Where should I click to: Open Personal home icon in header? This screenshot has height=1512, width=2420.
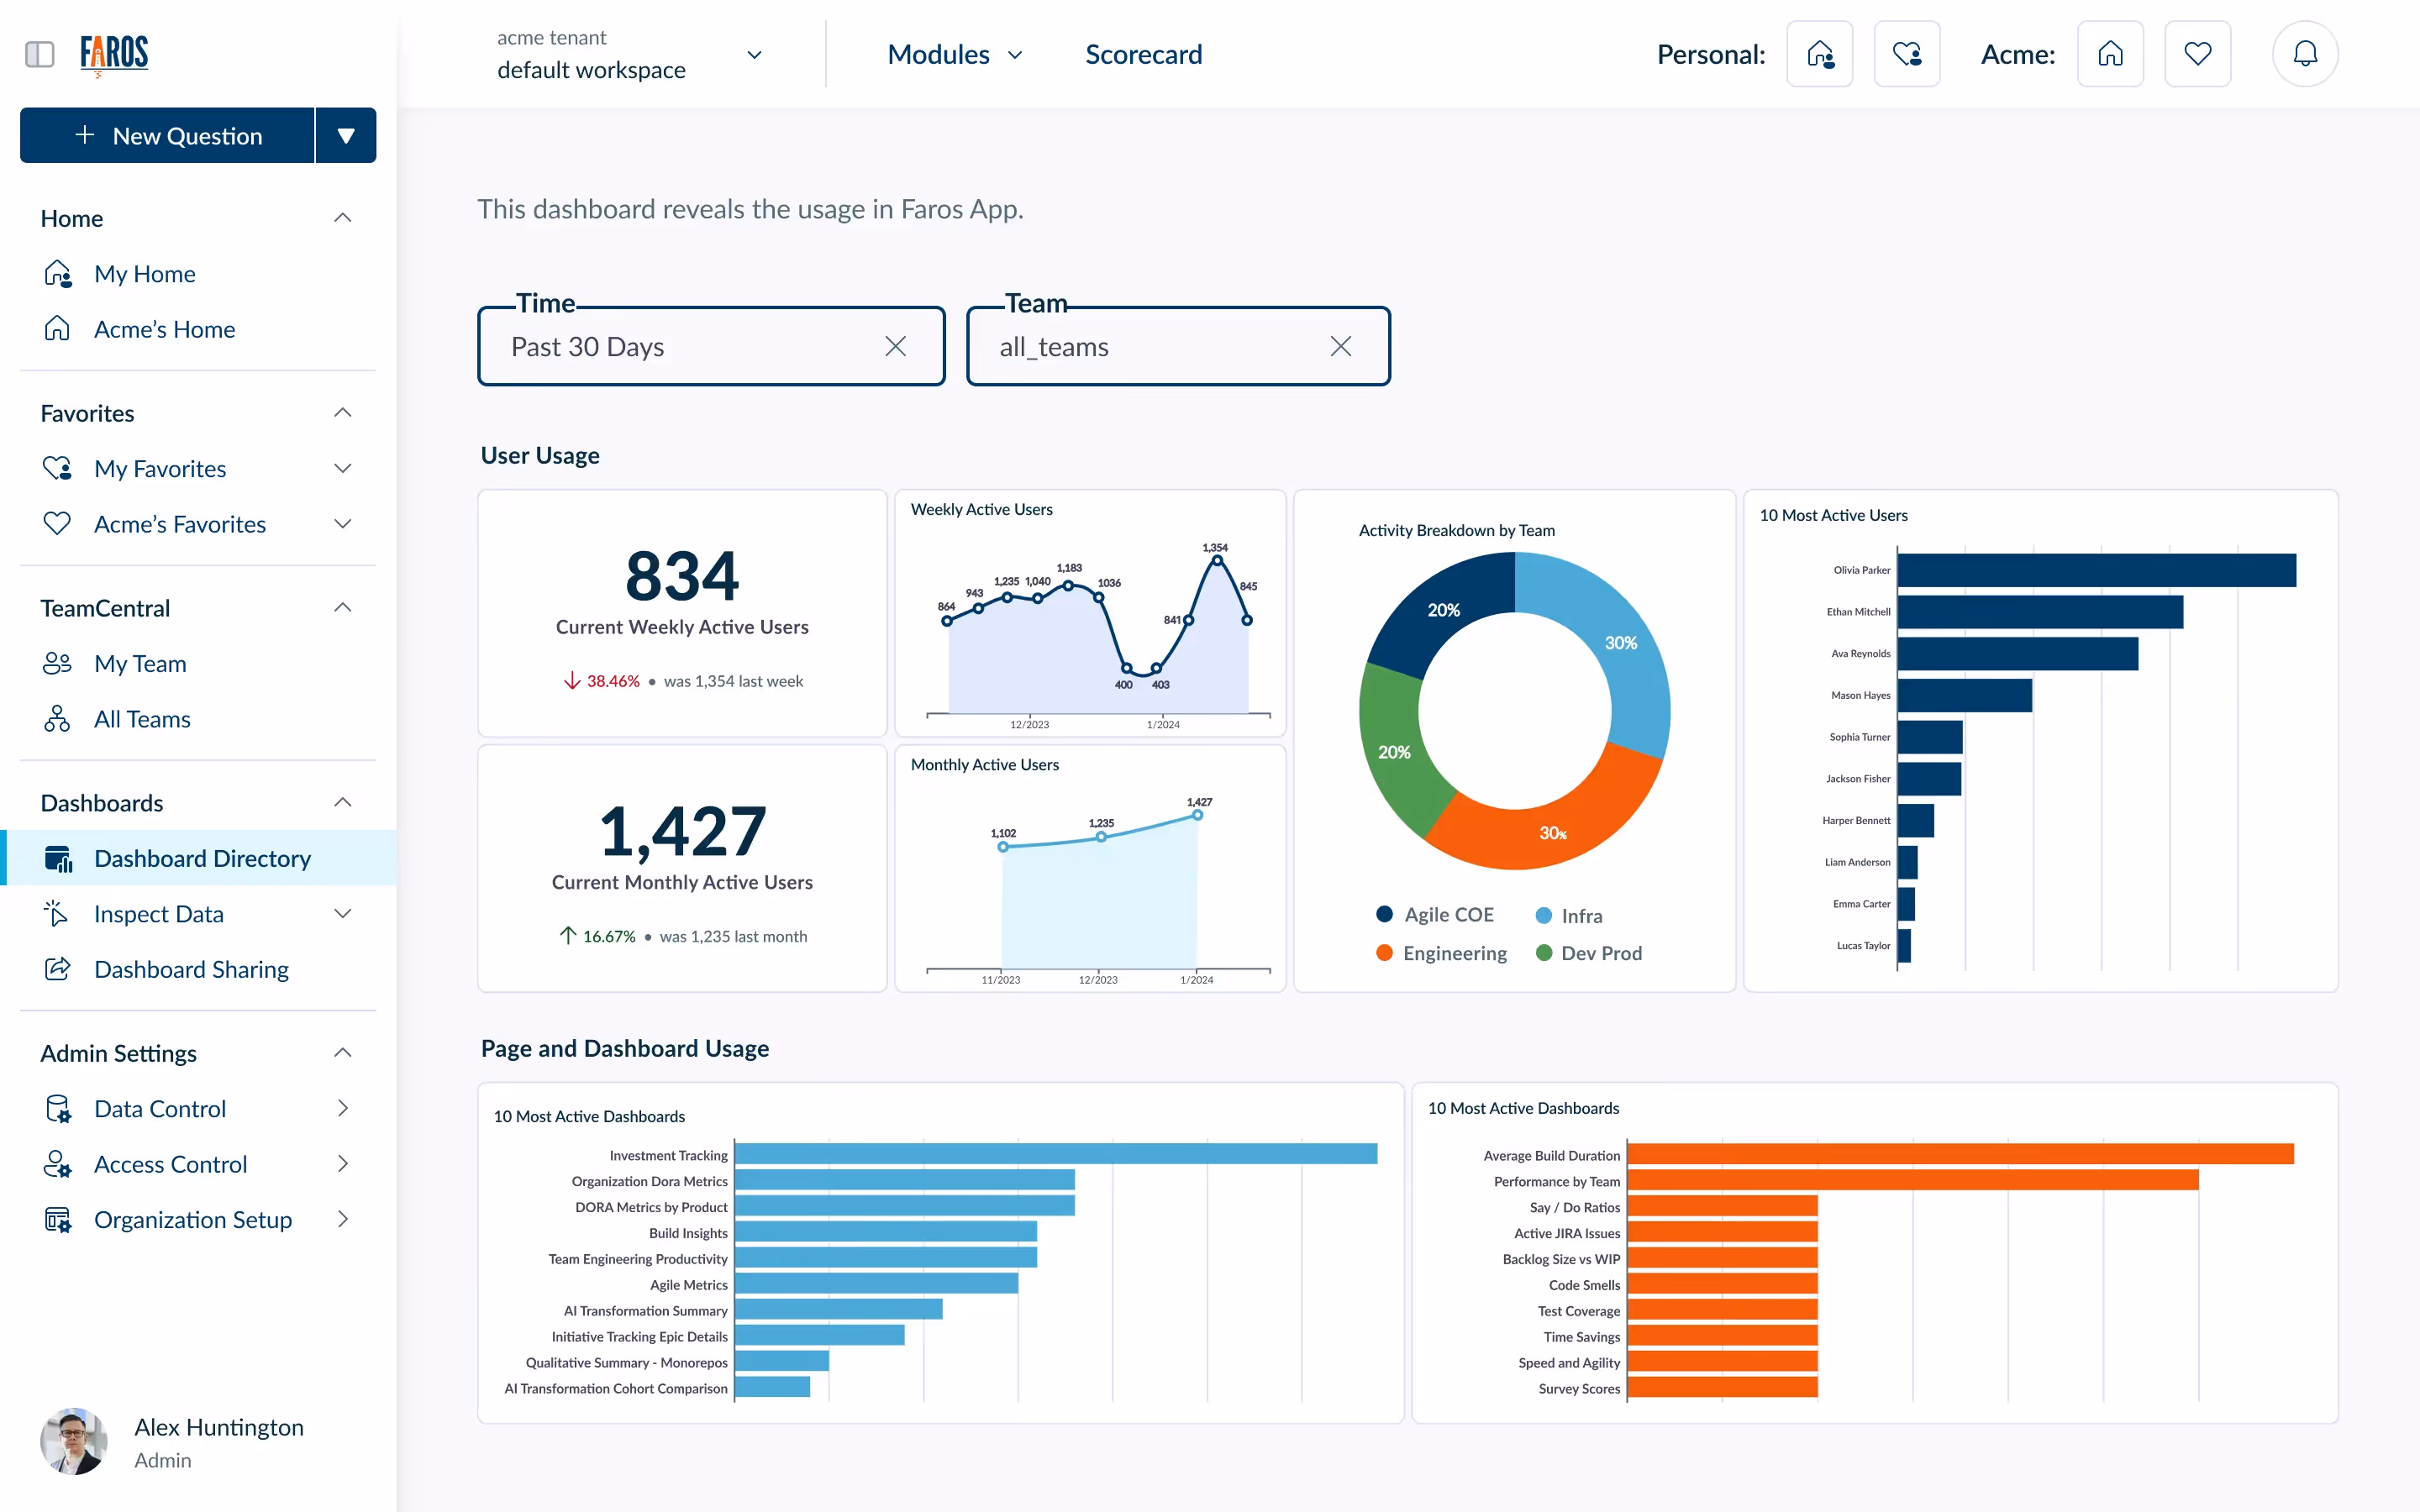(x=1819, y=54)
